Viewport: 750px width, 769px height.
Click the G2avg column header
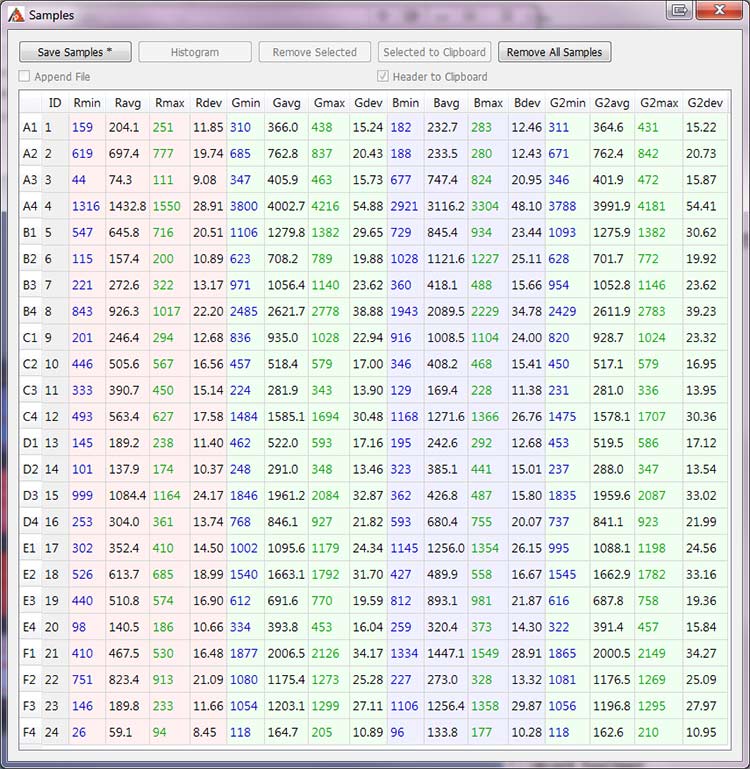pyautogui.click(x=612, y=103)
